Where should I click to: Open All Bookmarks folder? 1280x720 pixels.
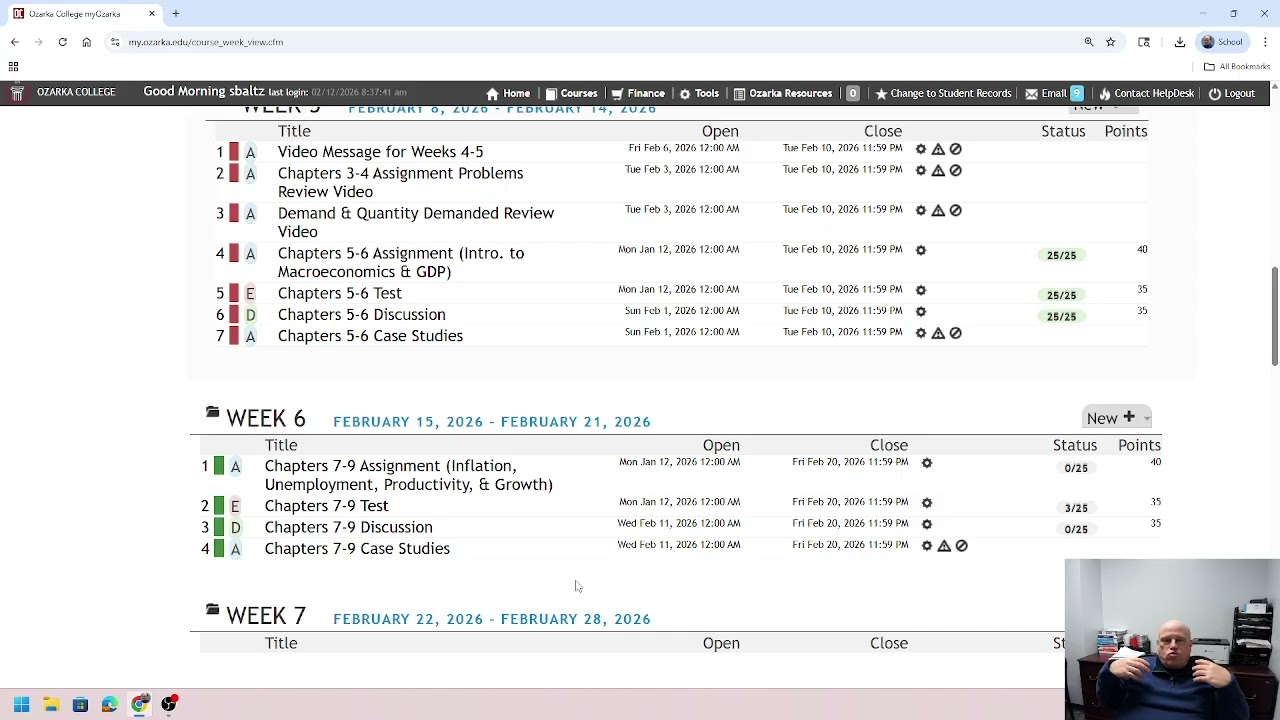click(x=1237, y=67)
